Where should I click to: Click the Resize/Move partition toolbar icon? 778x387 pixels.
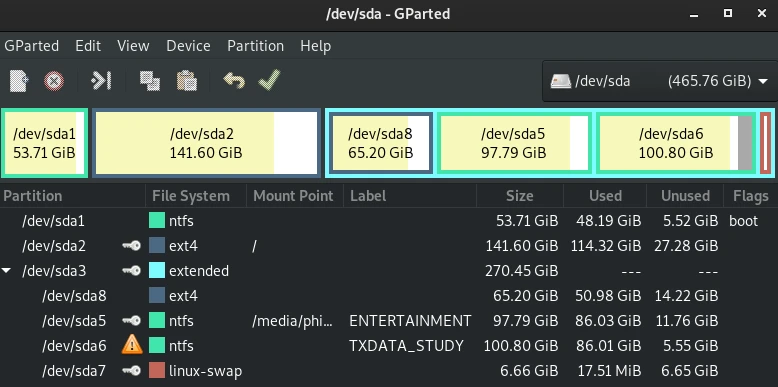point(101,80)
